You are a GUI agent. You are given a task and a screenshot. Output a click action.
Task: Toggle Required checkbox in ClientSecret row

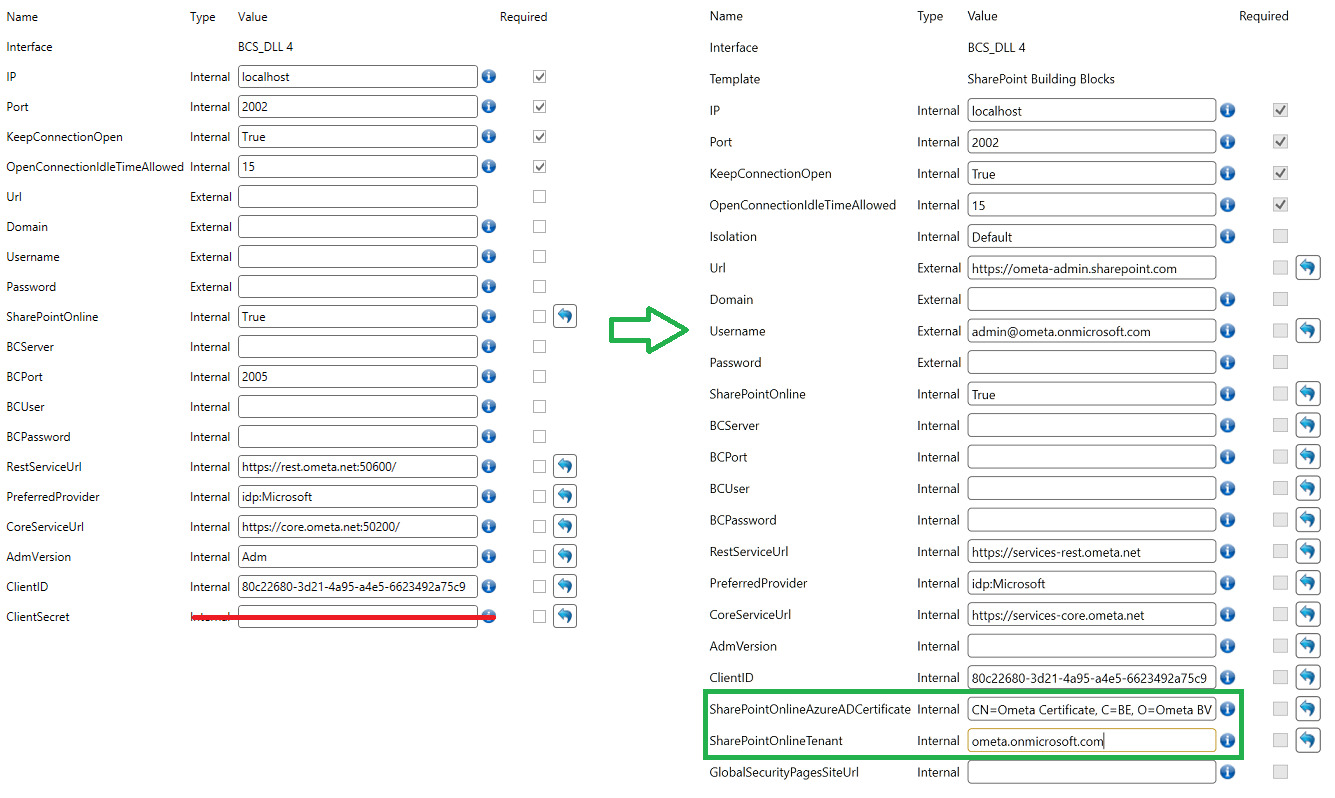click(x=540, y=616)
